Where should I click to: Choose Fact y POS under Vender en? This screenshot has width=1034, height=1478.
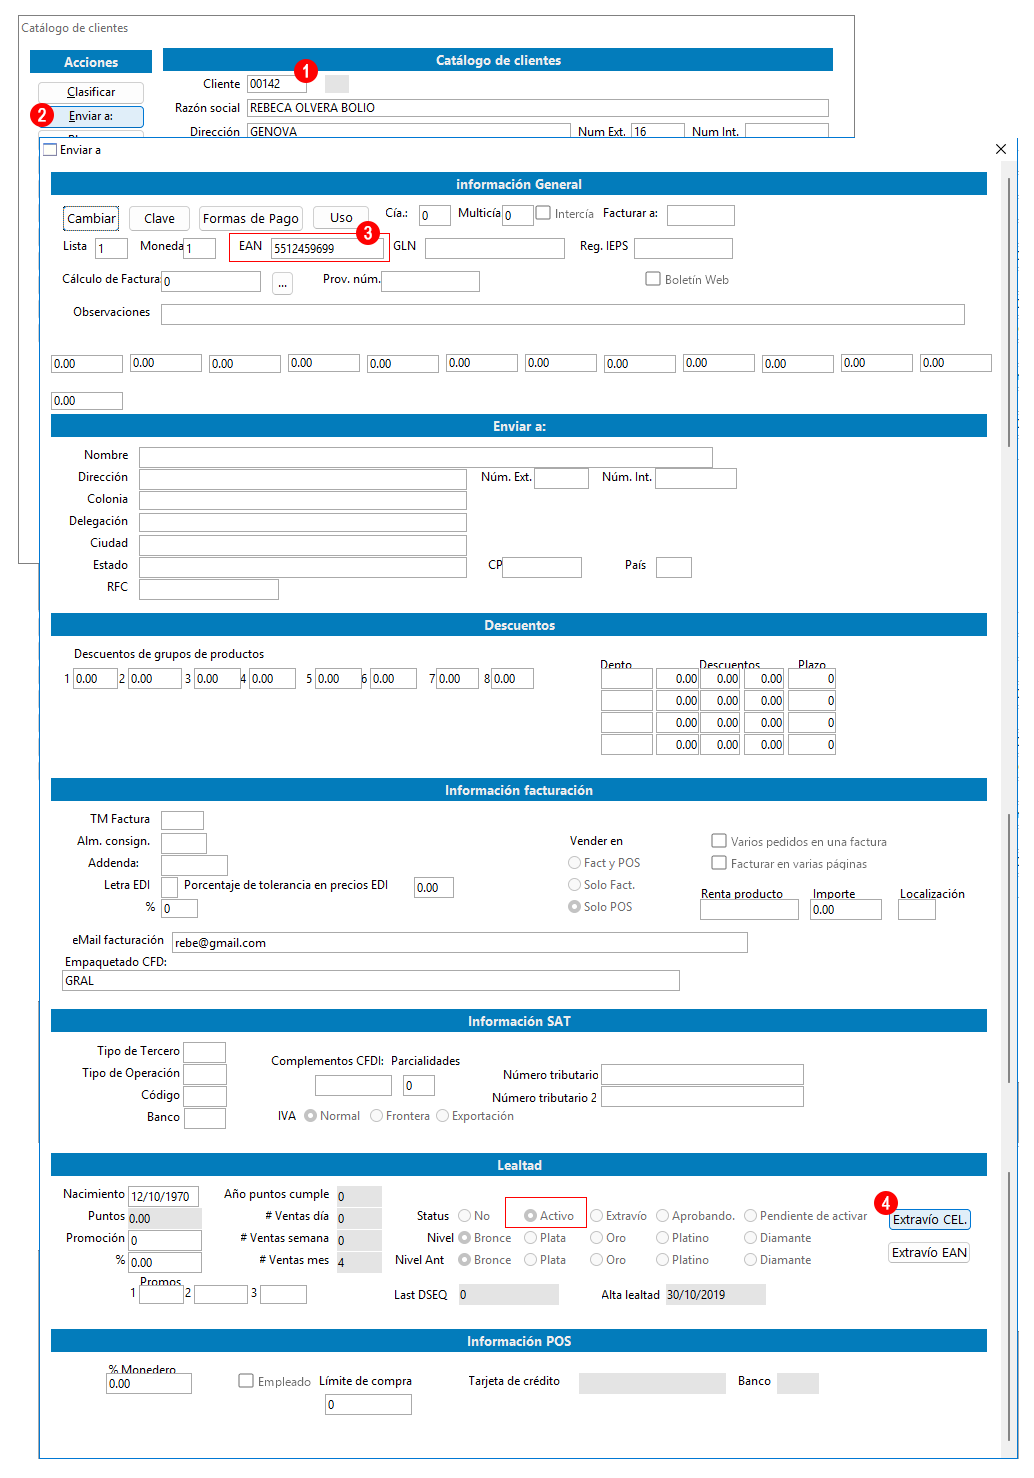point(575,863)
